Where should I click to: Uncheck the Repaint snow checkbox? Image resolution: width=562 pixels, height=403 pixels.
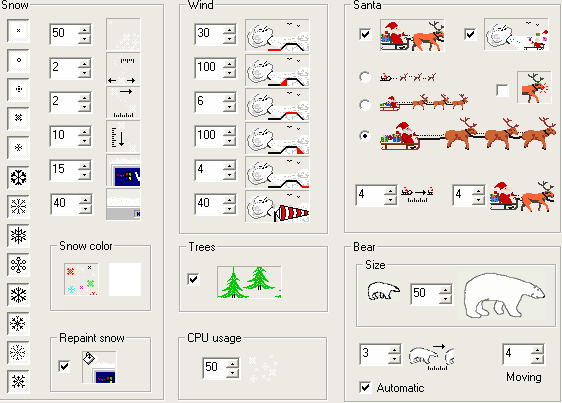(x=64, y=366)
